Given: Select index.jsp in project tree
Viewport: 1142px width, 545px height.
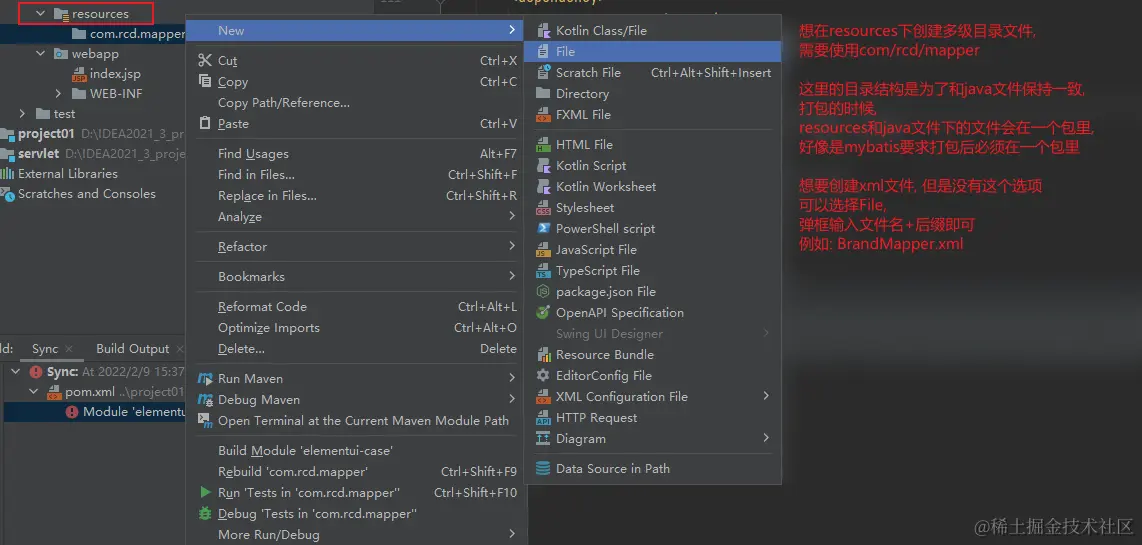Looking at the screenshot, I should 115,74.
